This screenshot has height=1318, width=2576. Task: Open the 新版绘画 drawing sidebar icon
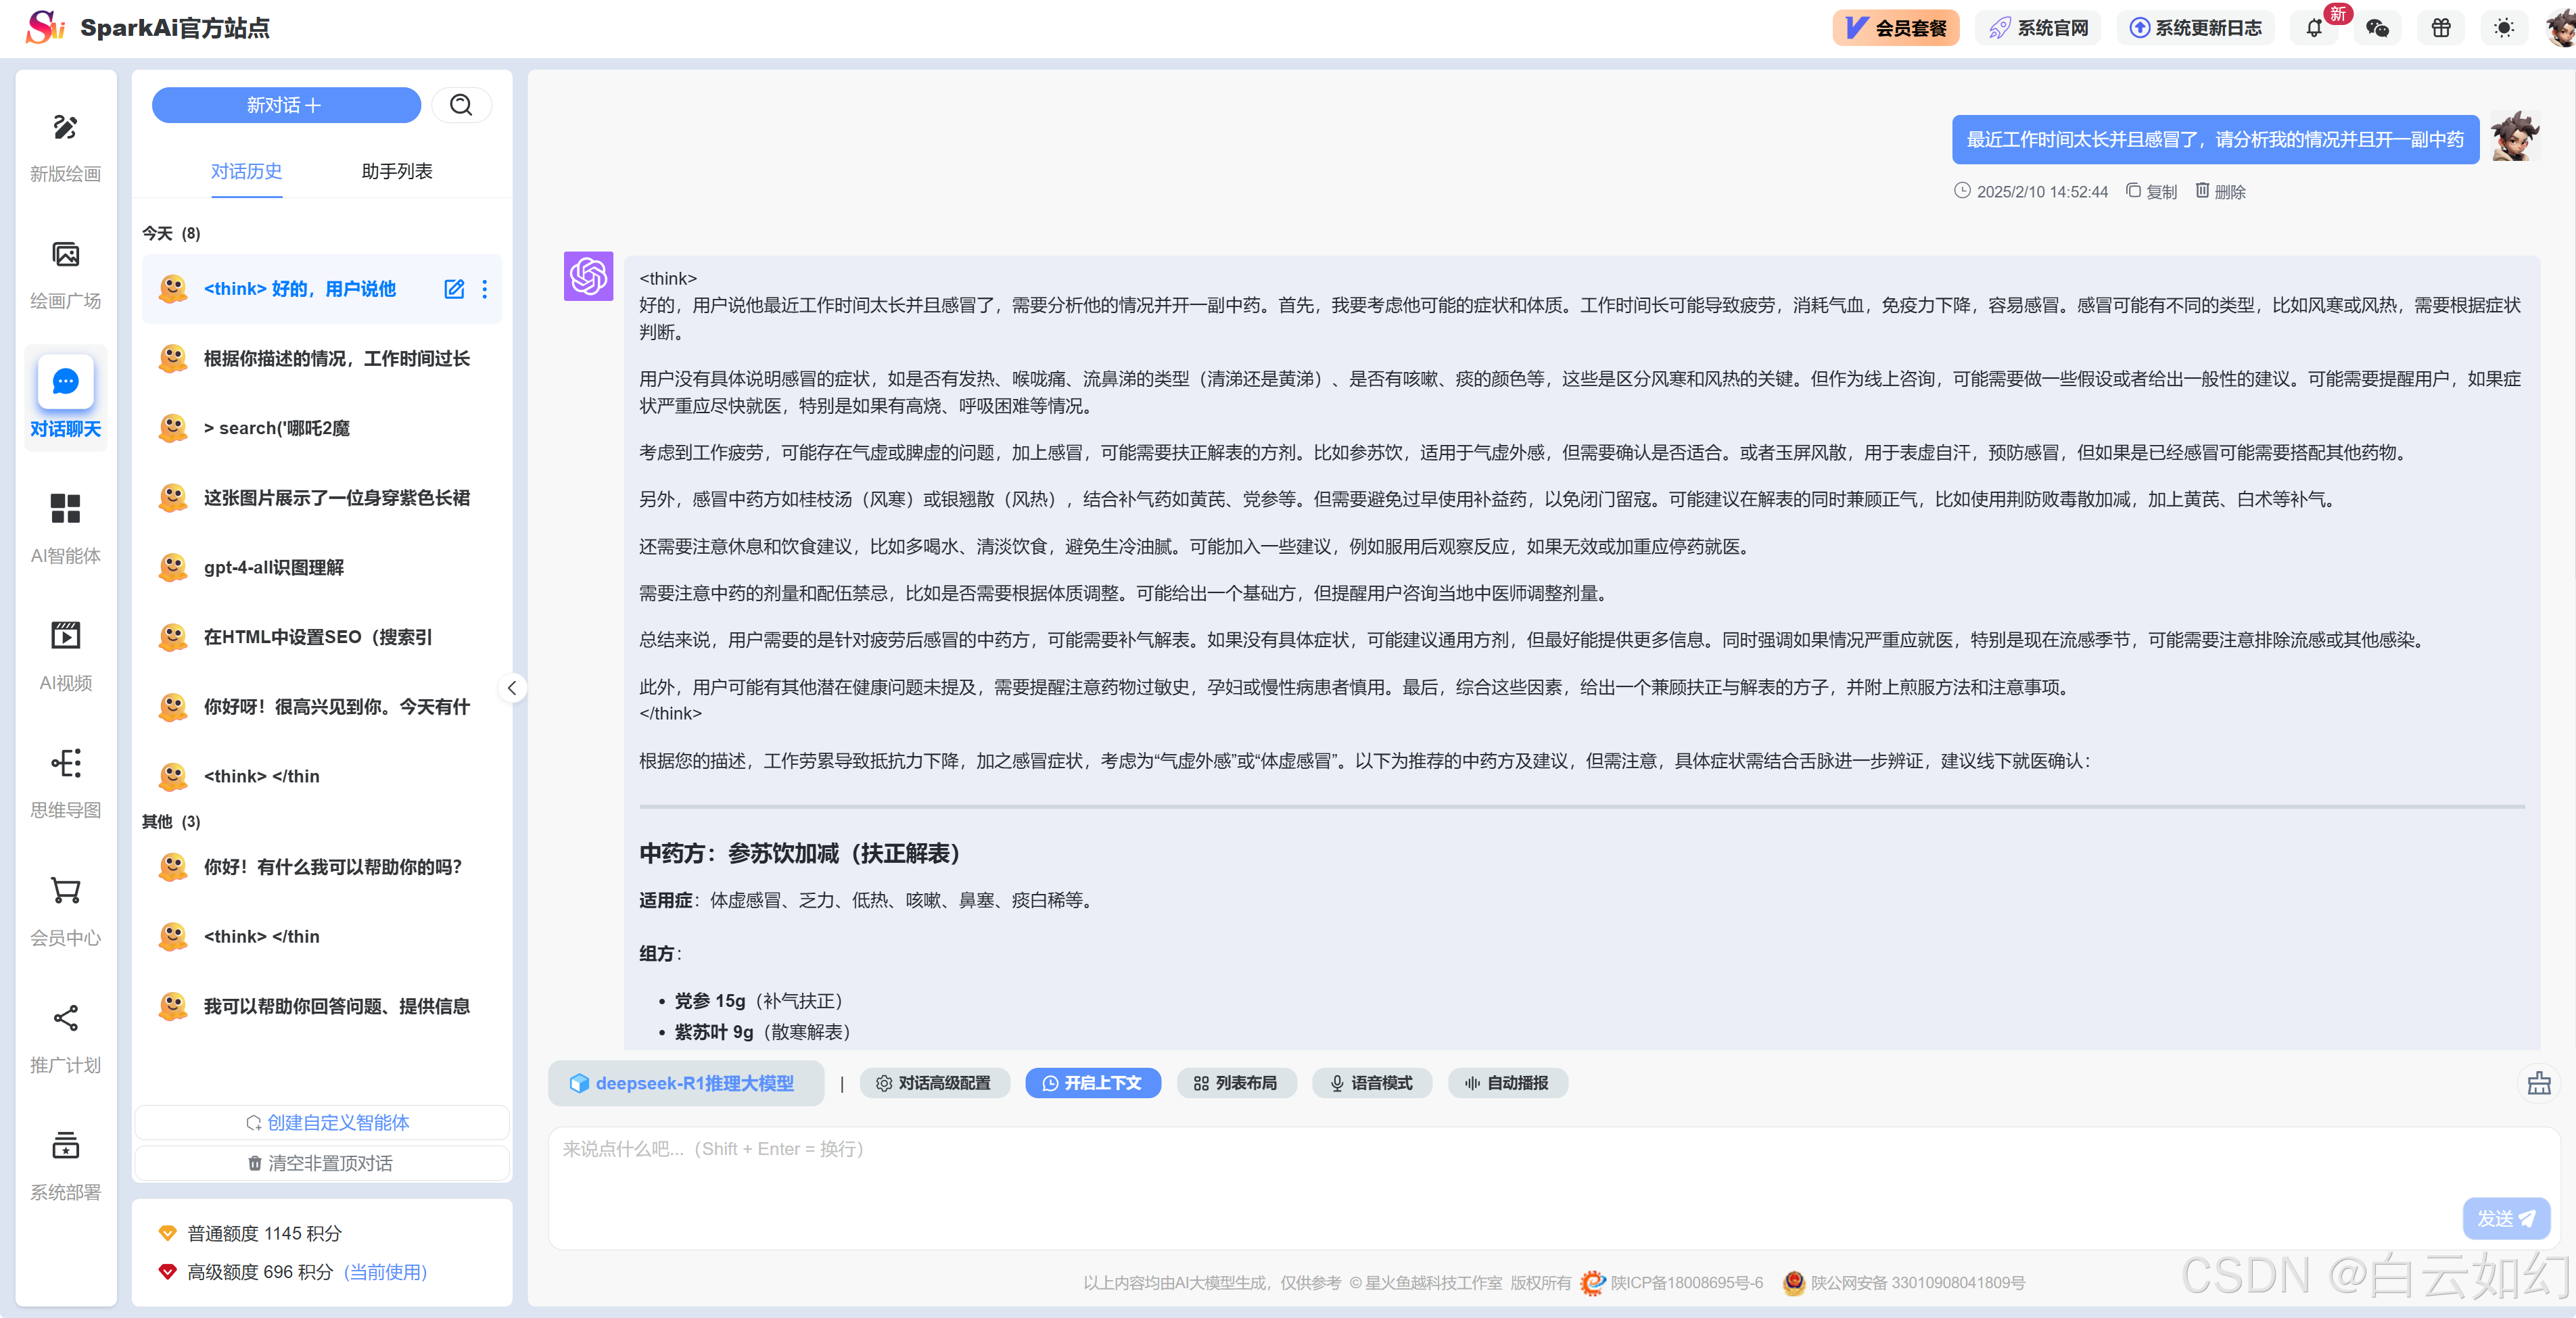65,128
